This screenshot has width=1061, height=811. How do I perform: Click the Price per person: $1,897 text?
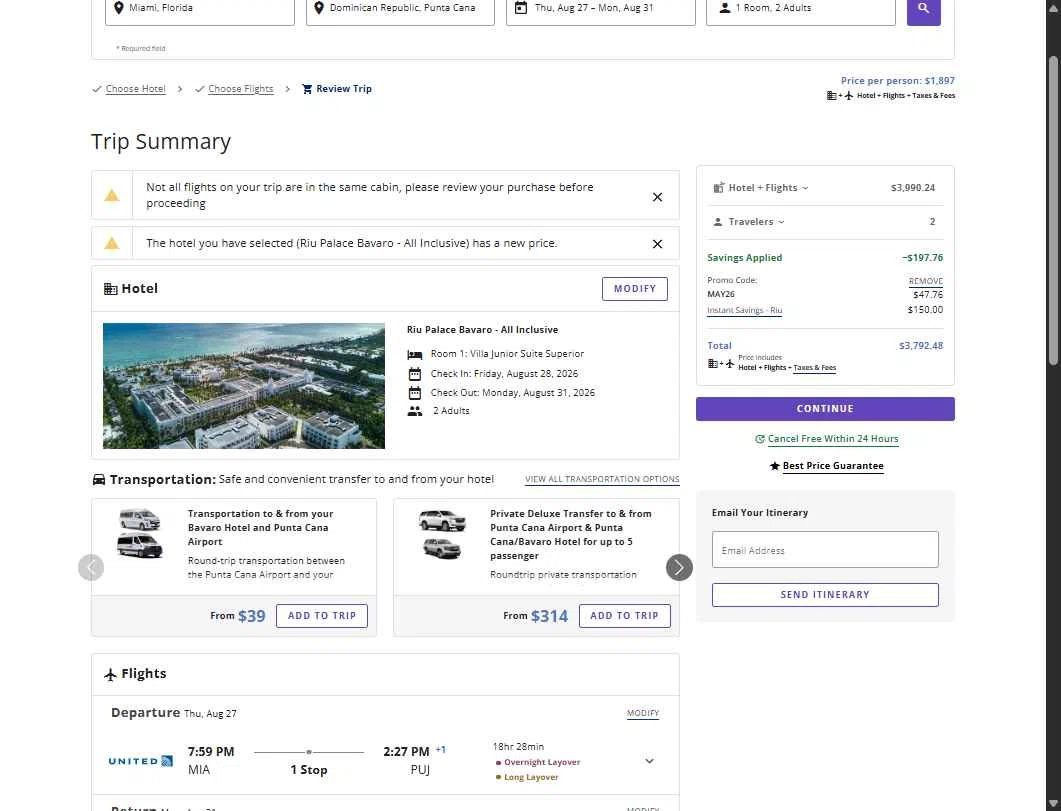pos(897,80)
